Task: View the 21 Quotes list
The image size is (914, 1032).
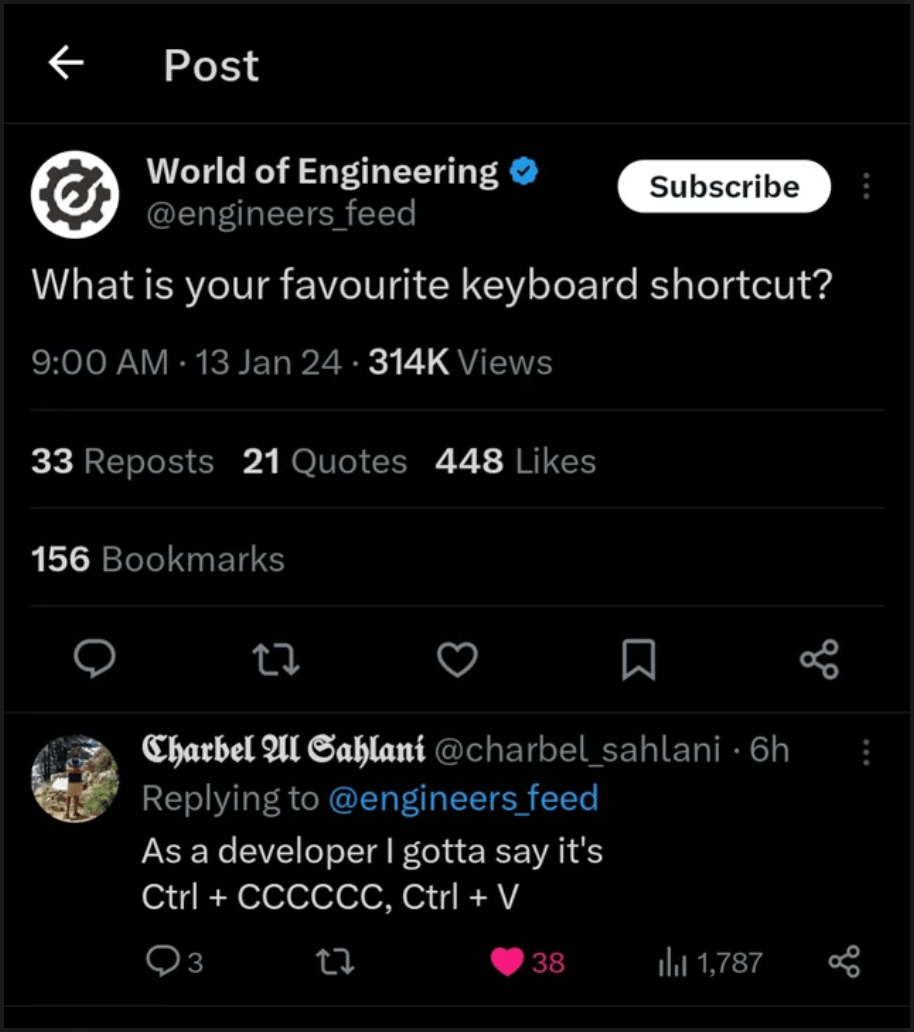Action: point(324,461)
